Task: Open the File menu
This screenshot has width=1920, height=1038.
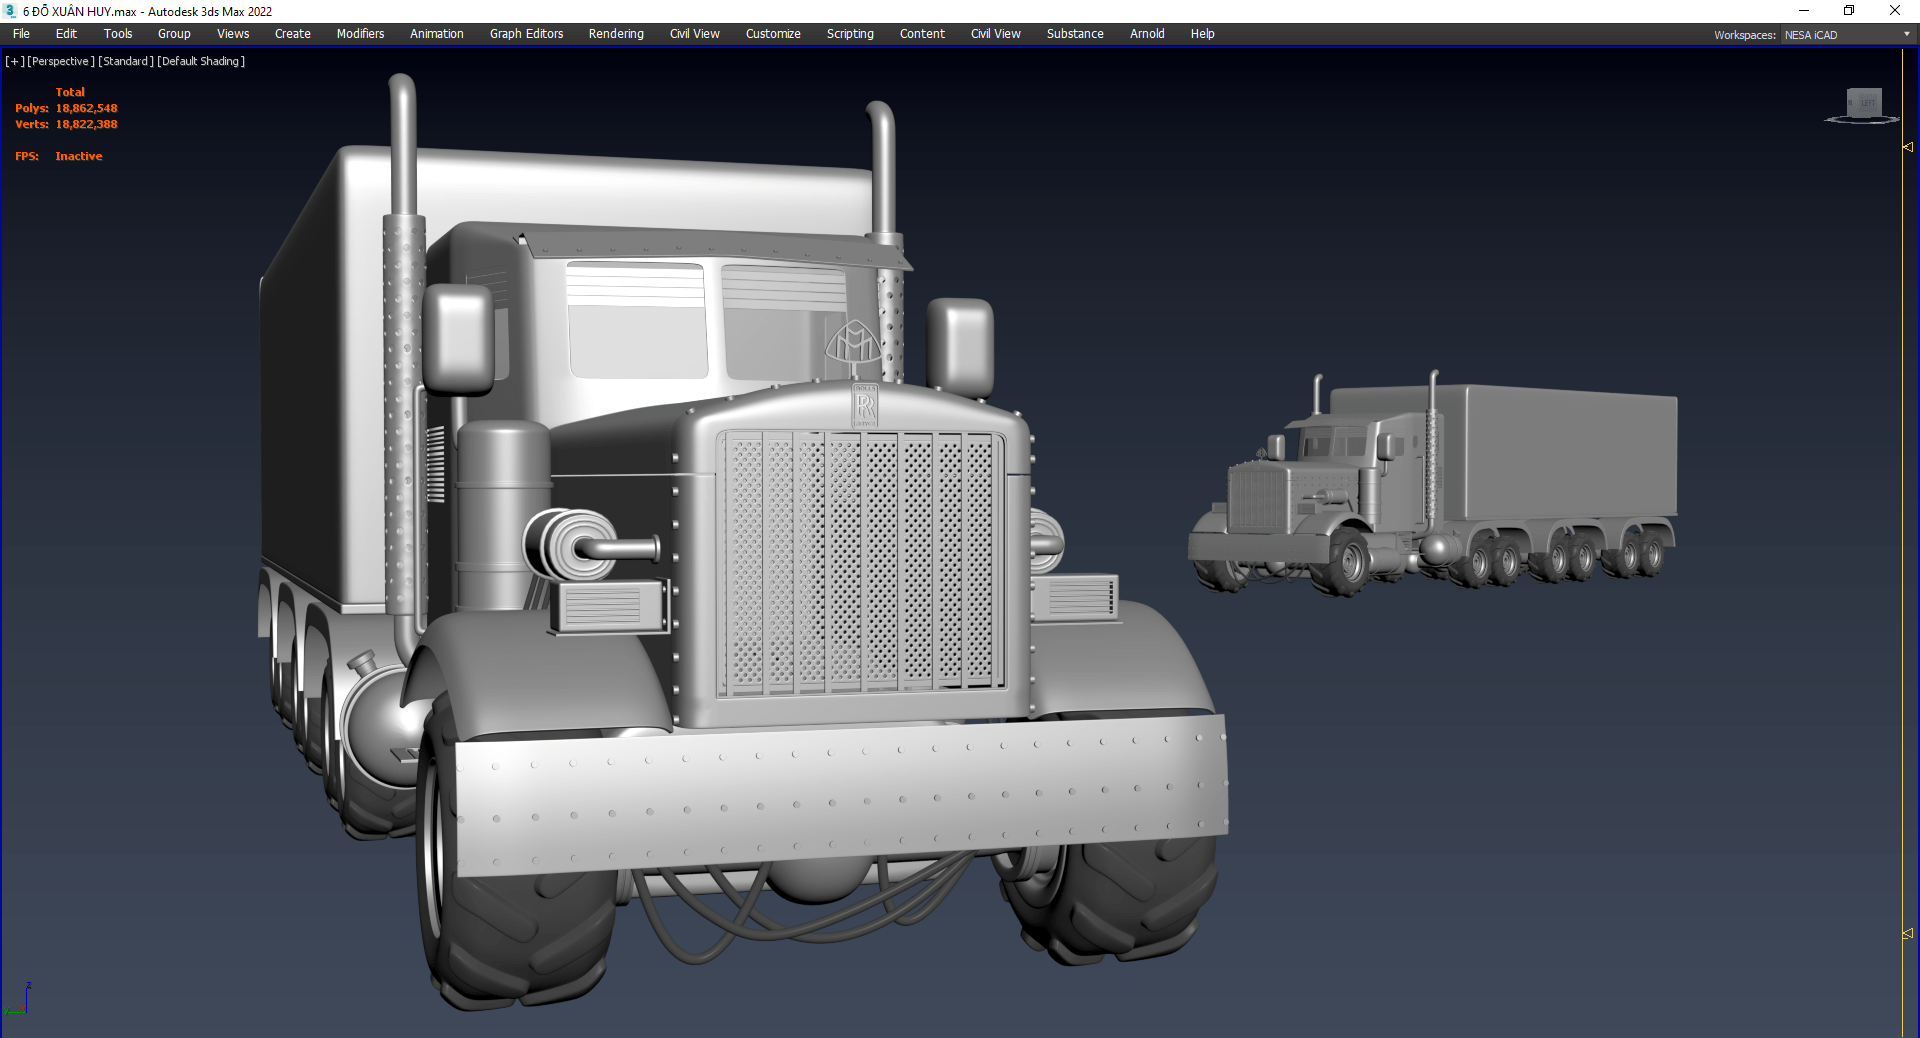Action: [21, 34]
